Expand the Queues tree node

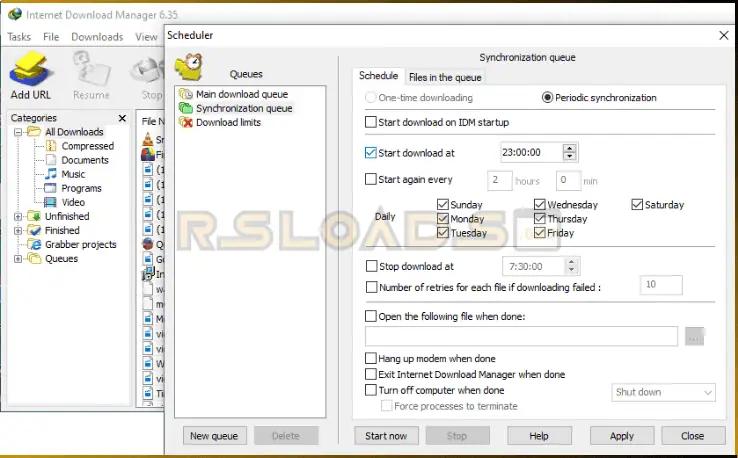tap(18, 258)
